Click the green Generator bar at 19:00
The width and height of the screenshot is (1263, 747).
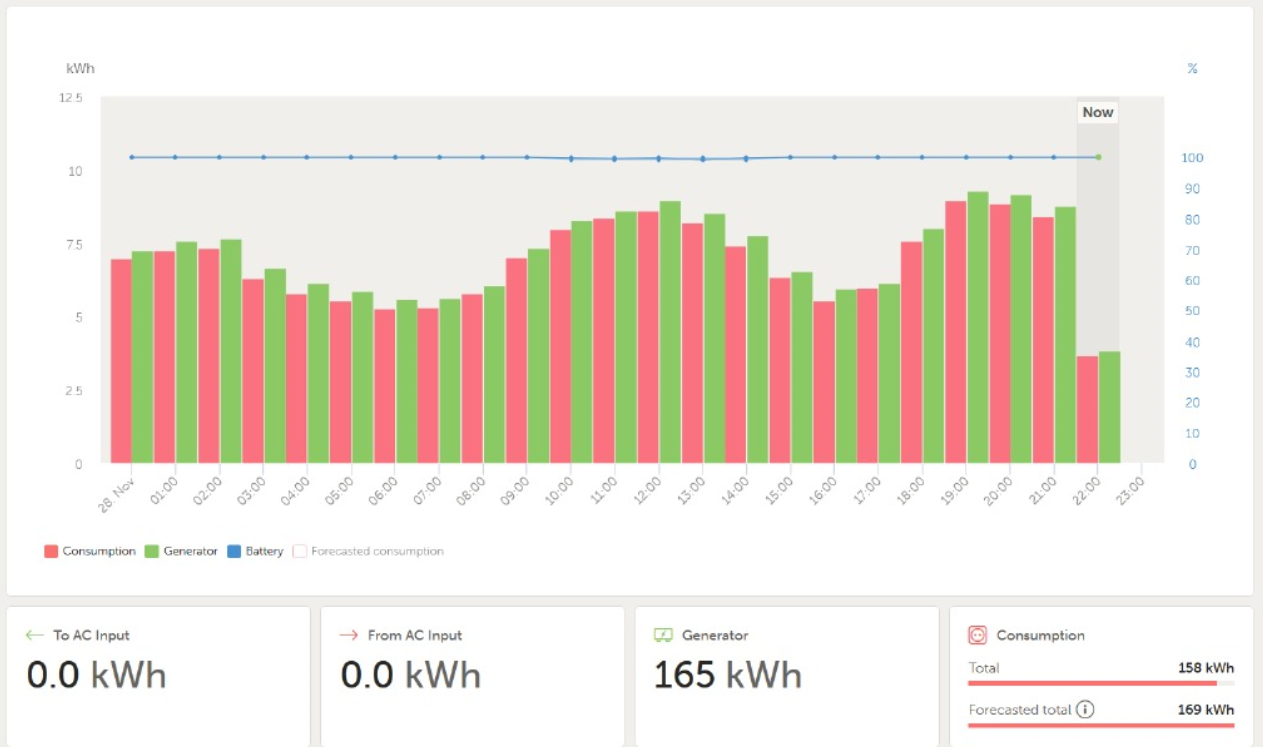click(977, 328)
